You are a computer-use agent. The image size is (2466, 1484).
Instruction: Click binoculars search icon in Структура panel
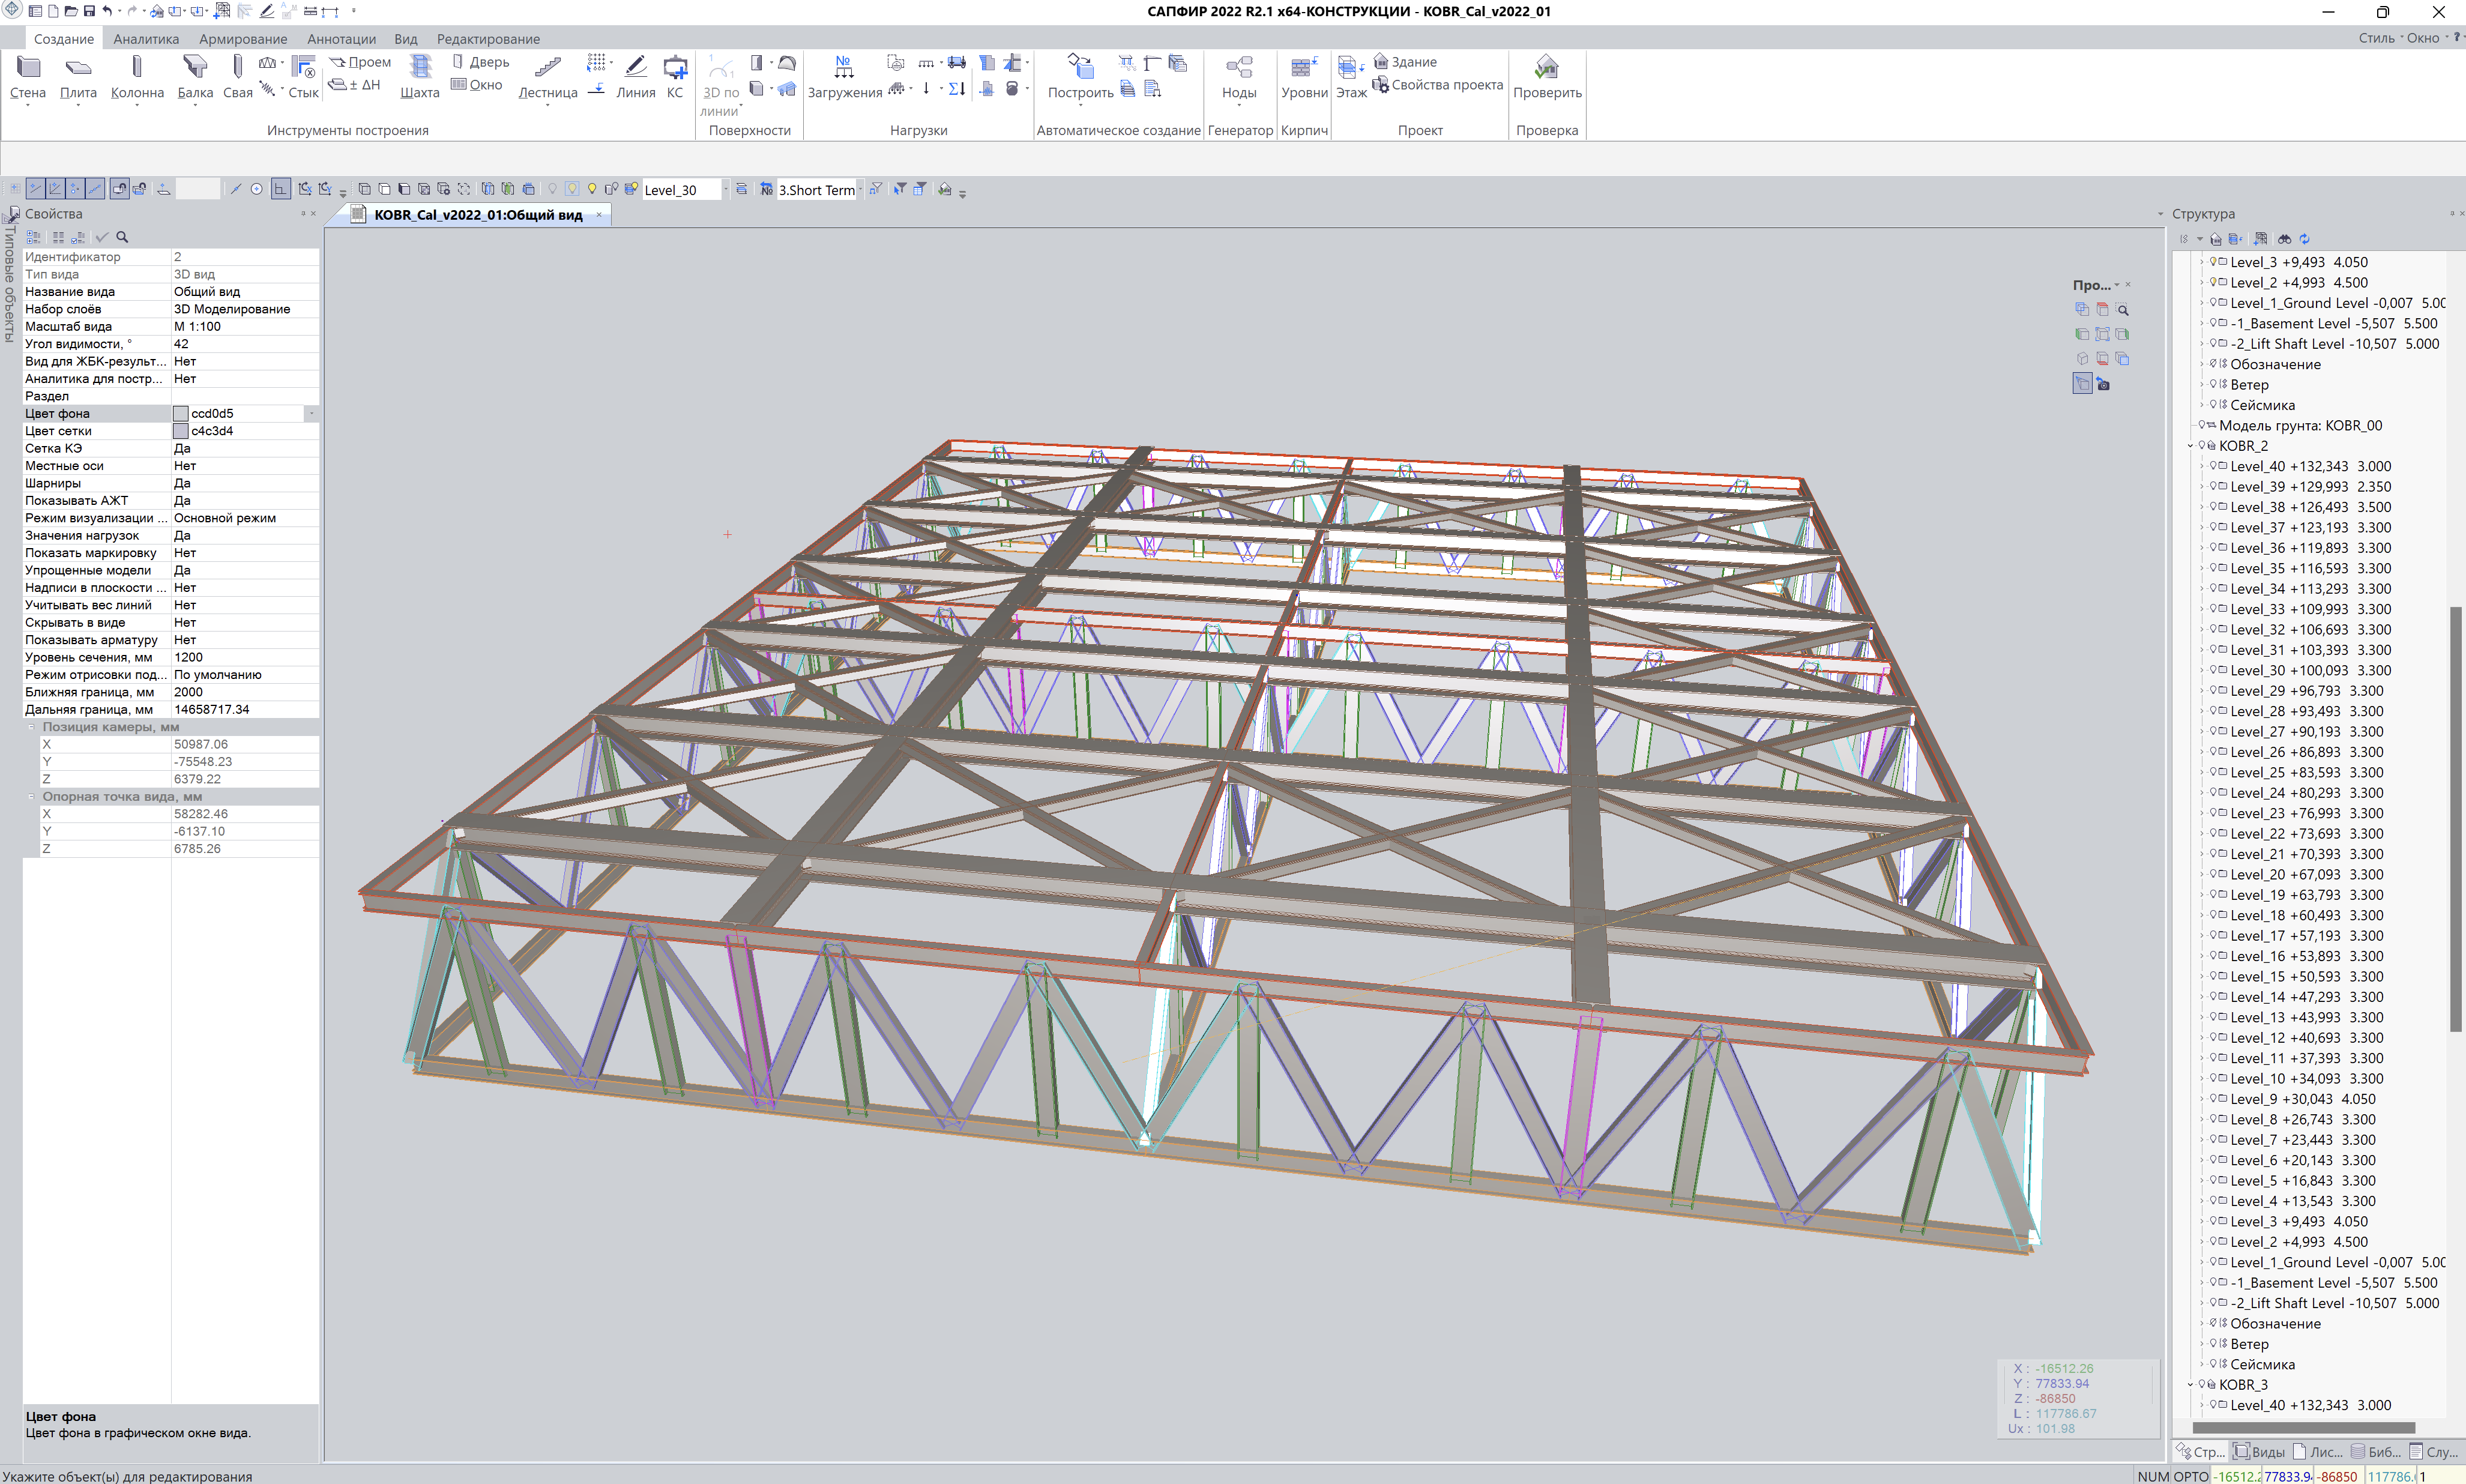2284,239
